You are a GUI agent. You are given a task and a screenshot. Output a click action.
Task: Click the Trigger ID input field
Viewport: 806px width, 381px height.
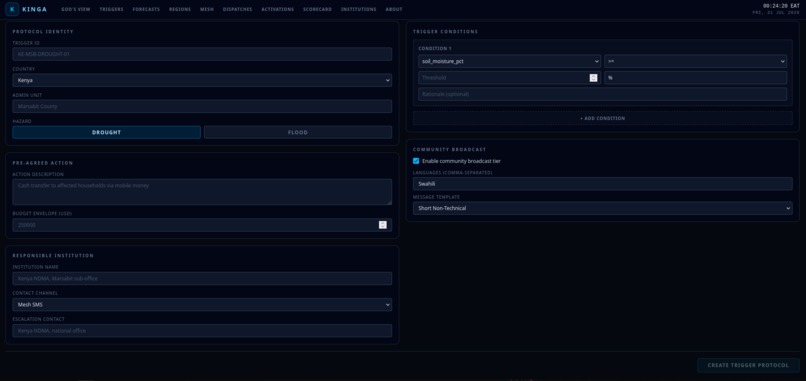click(202, 54)
